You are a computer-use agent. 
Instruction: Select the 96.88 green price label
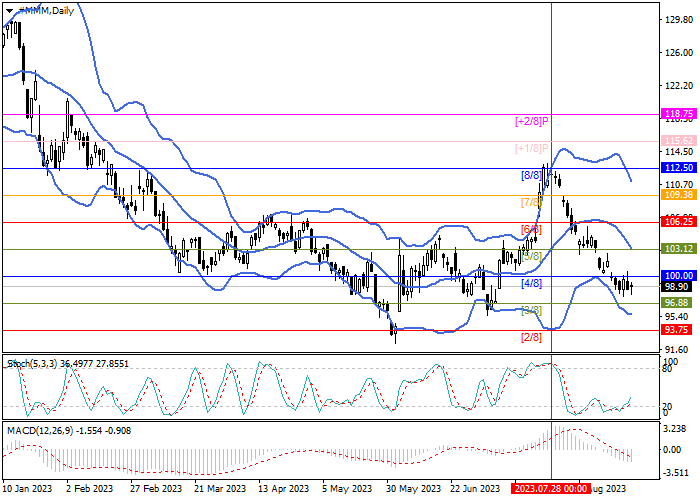click(676, 303)
